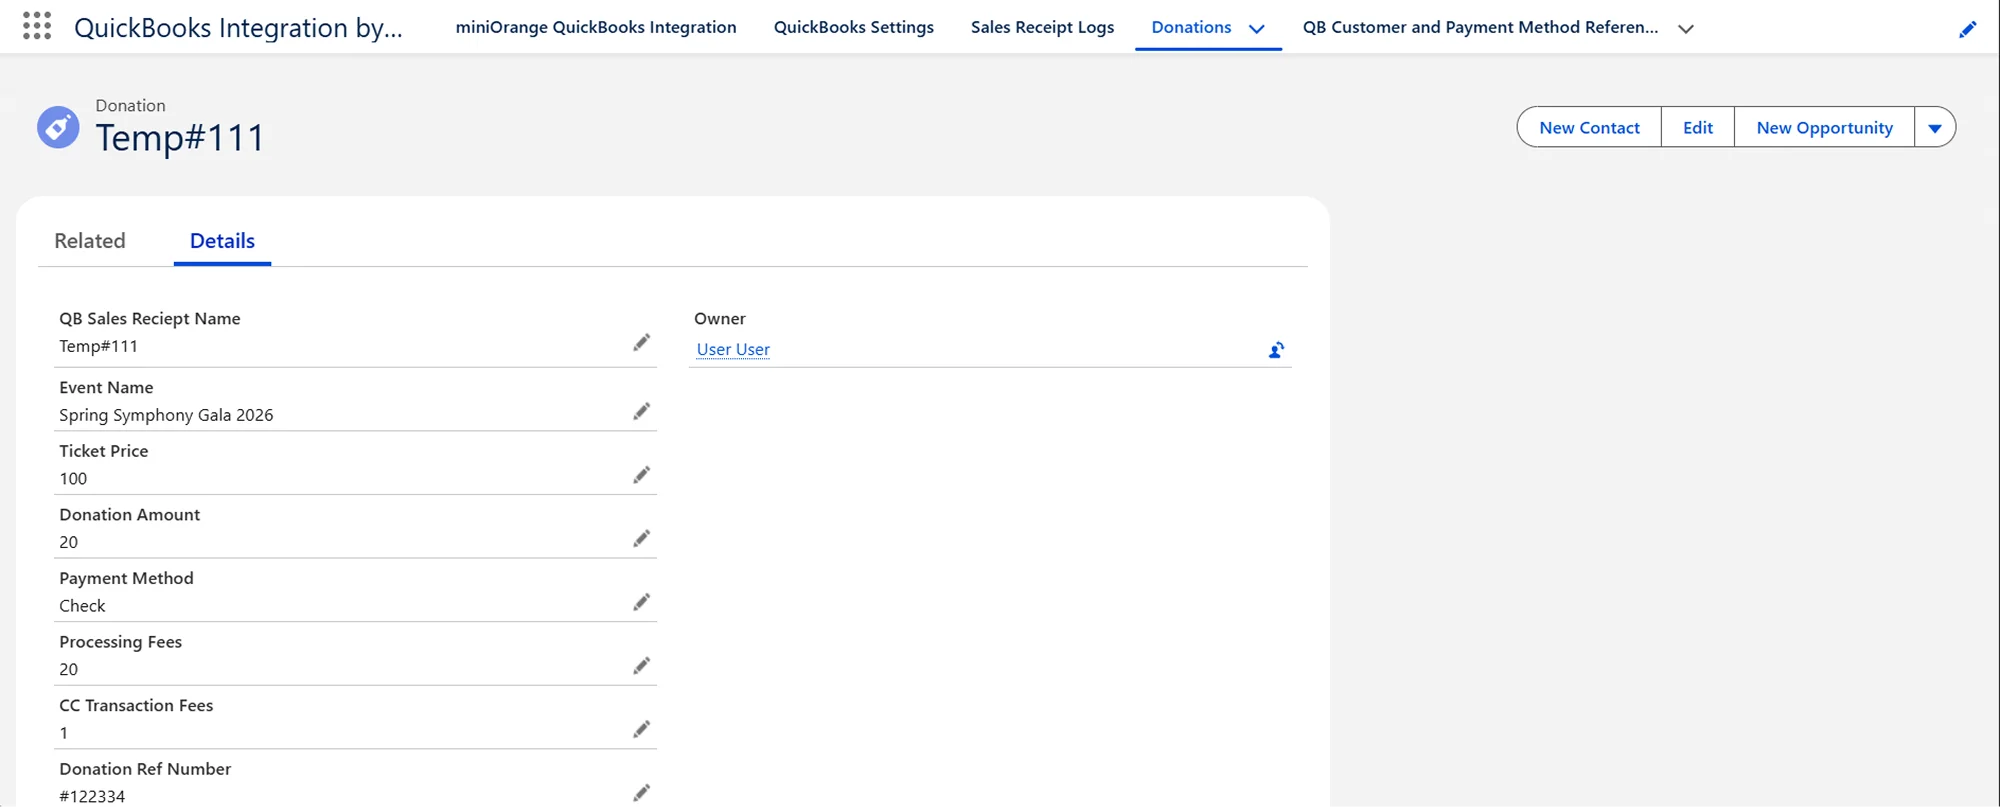The height and width of the screenshot is (807, 2000).
Task: Click the Edit button
Action: point(1698,127)
